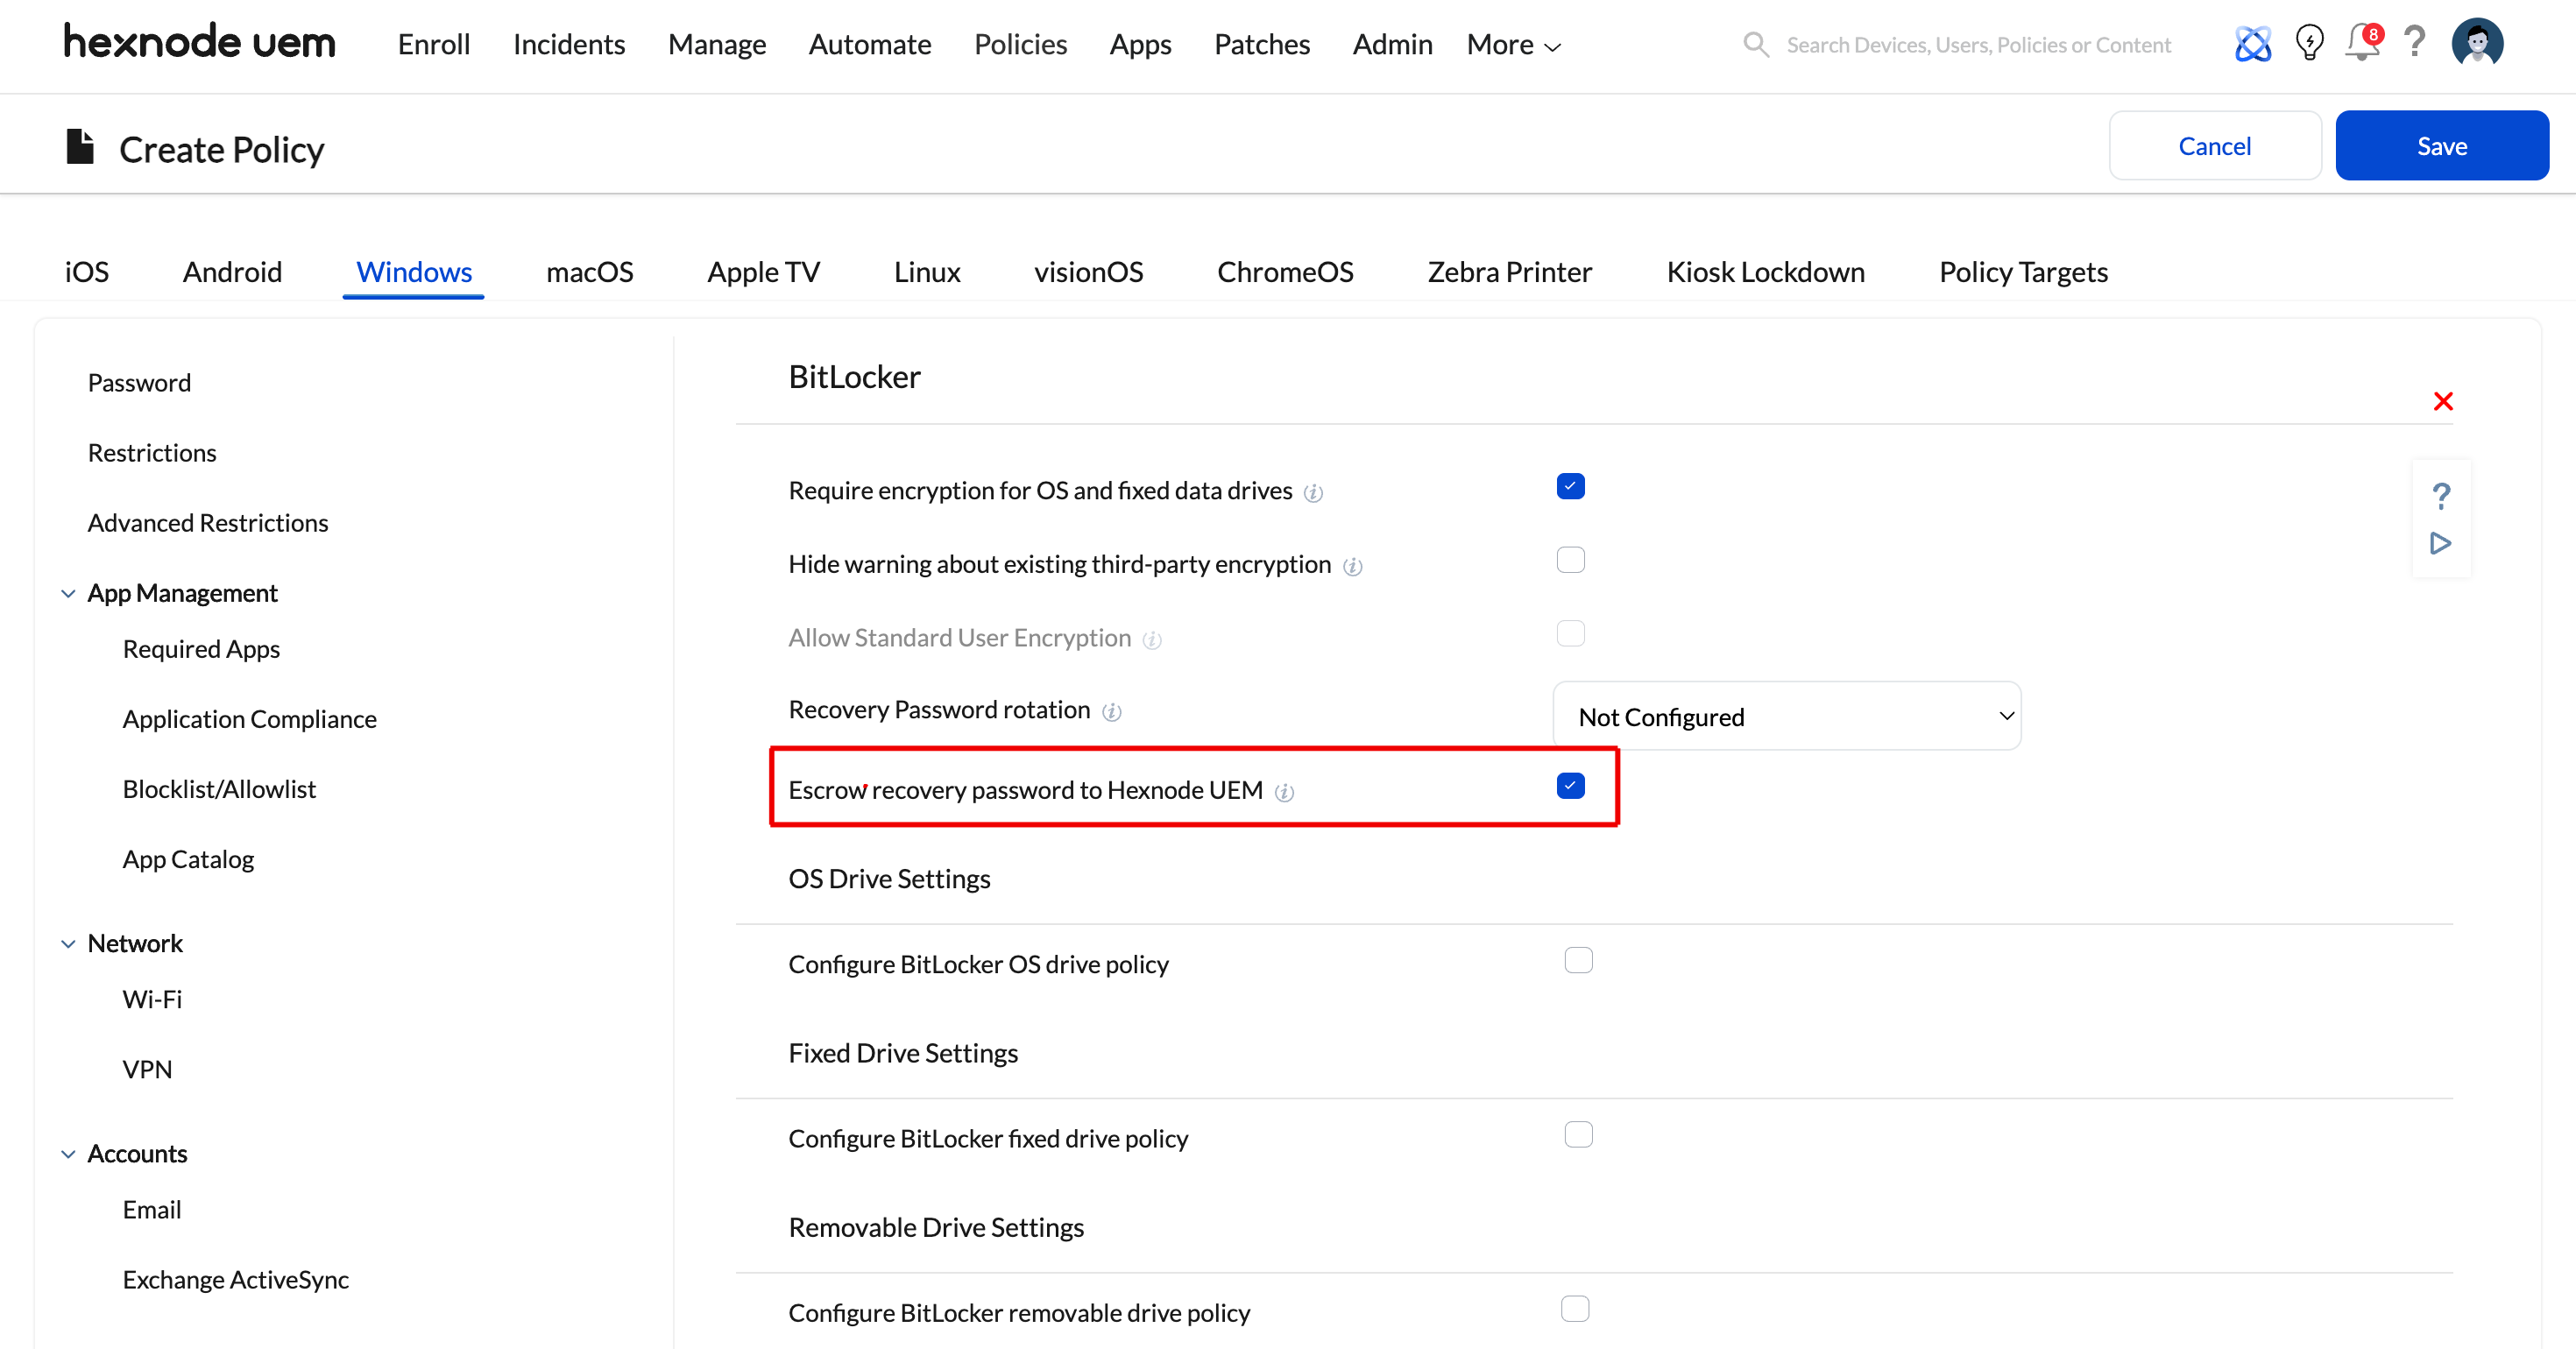Open BitLocker side help question mark
This screenshot has height=1349, width=2576.
click(2441, 496)
